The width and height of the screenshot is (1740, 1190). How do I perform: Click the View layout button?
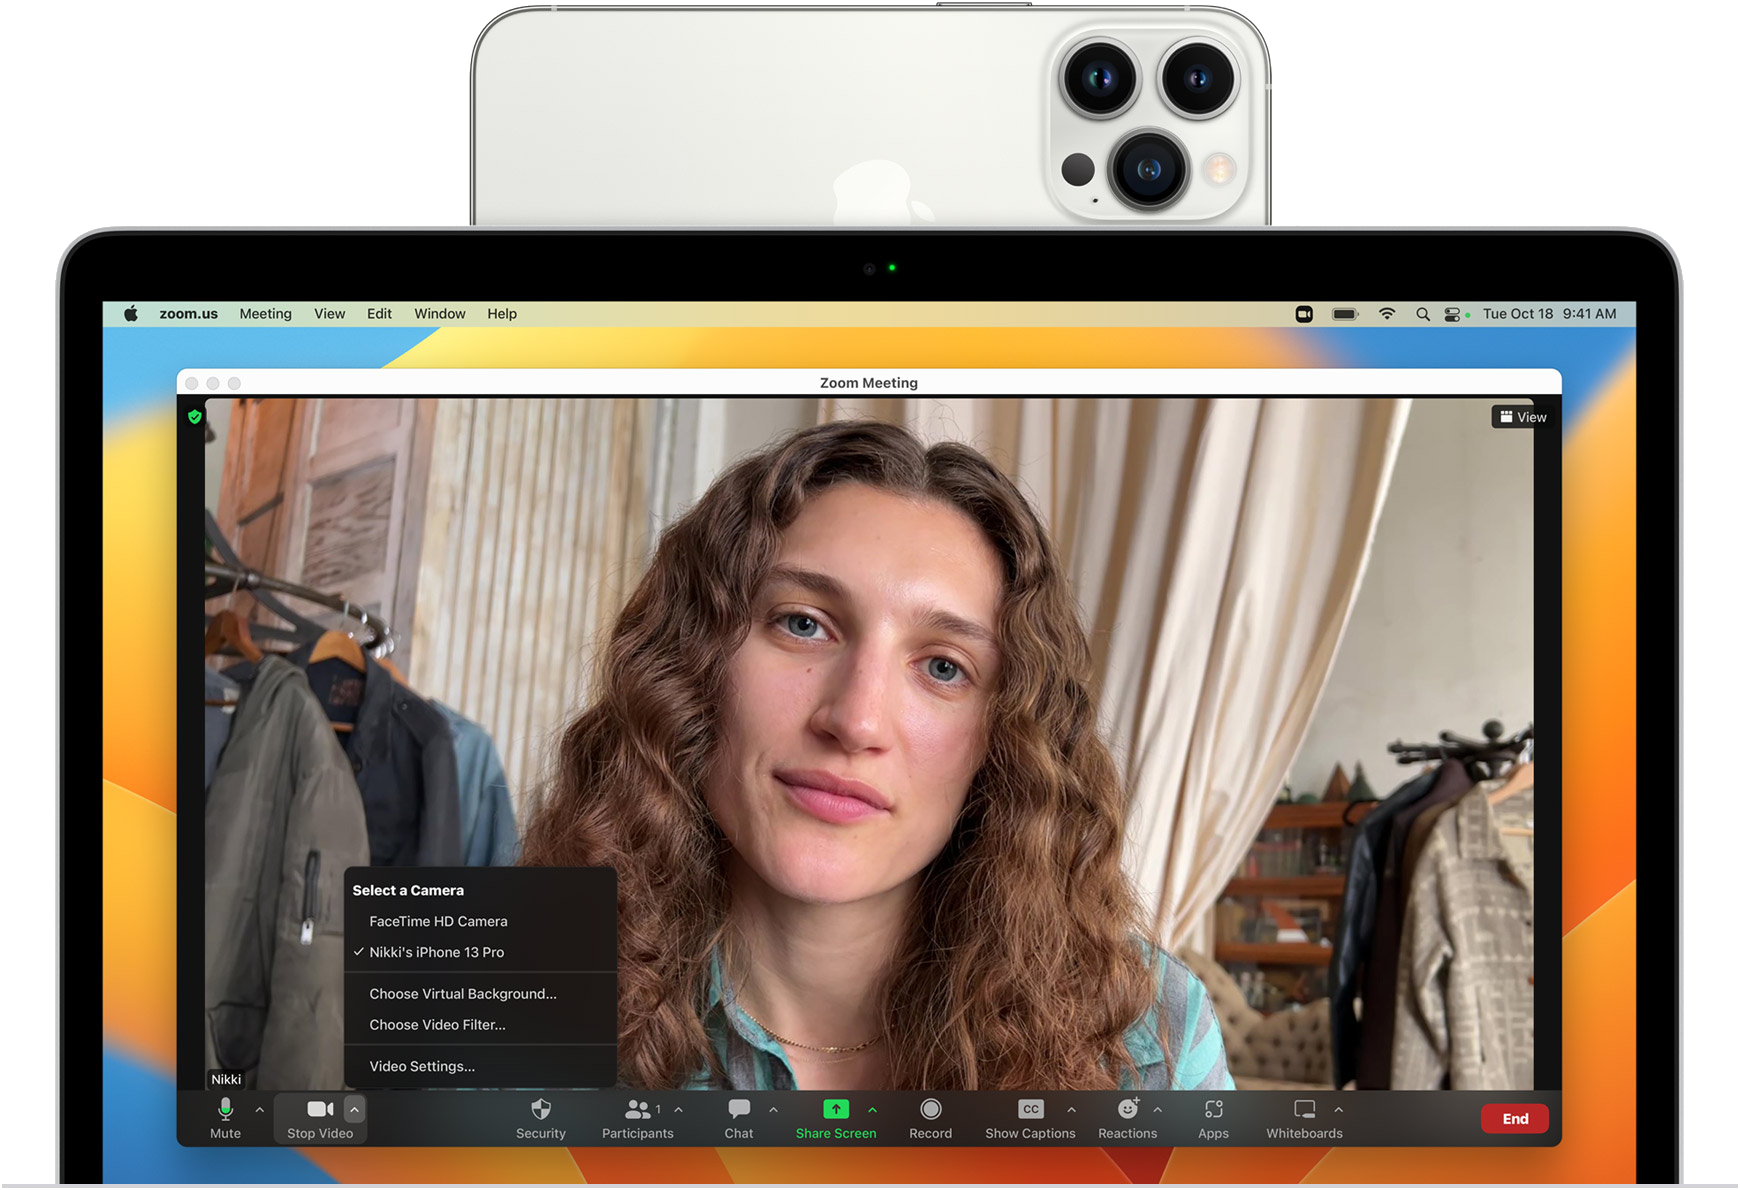coord(1522,417)
